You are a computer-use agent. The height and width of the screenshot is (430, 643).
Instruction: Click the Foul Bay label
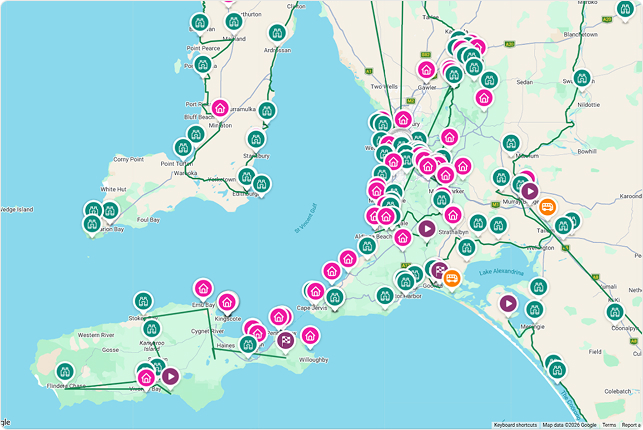pos(148,220)
